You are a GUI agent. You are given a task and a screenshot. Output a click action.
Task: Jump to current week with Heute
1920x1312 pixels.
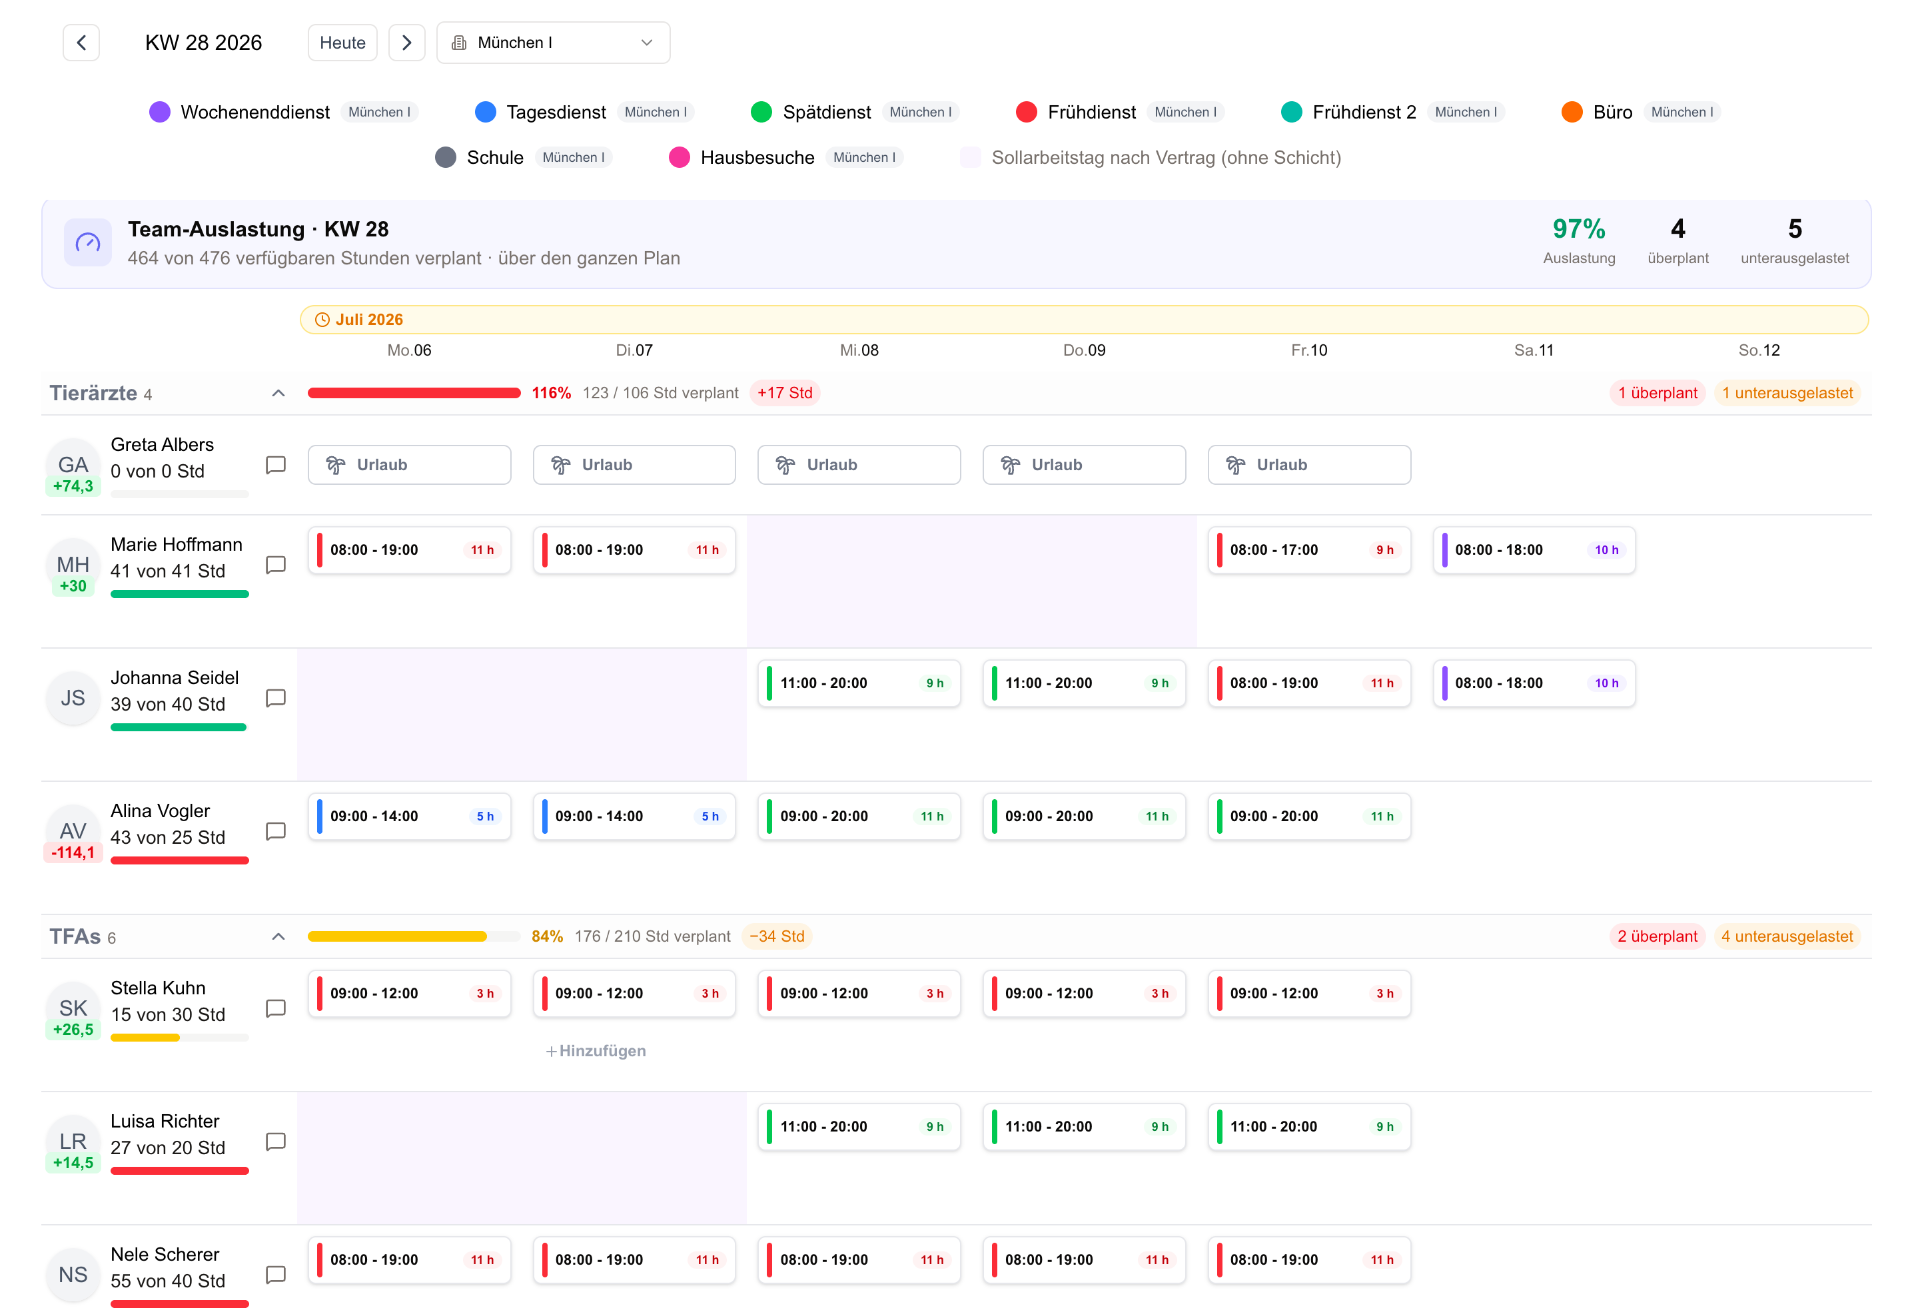[x=343, y=43]
